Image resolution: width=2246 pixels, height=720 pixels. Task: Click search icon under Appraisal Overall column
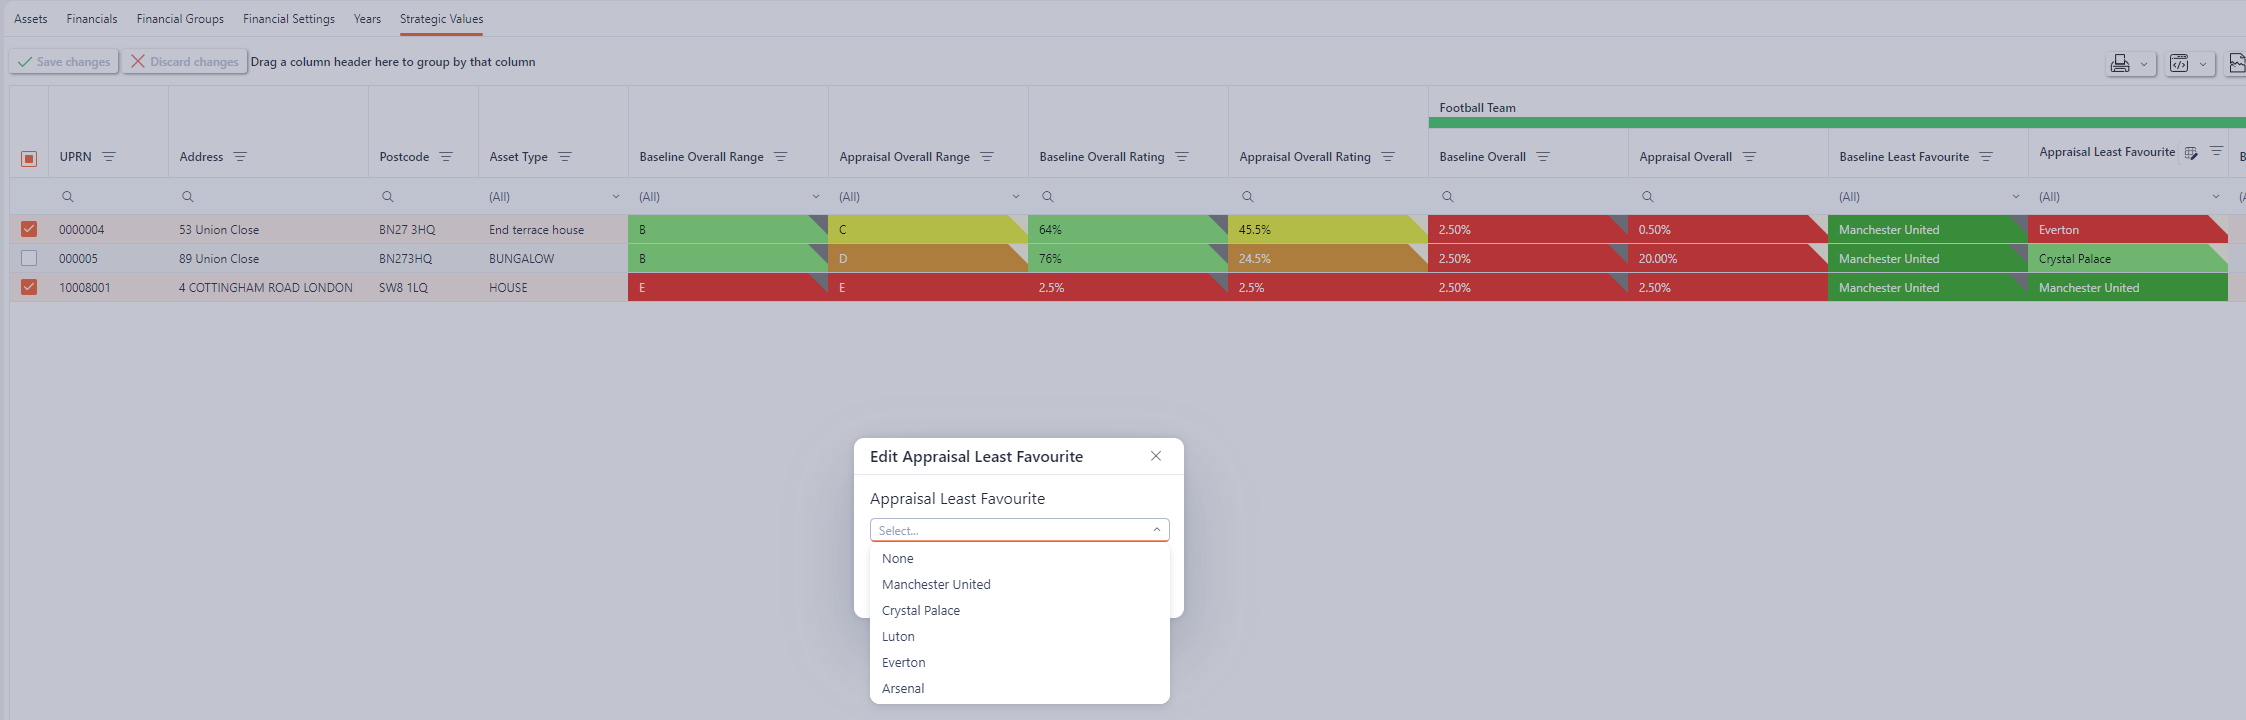pyautogui.click(x=1647, y=197)
